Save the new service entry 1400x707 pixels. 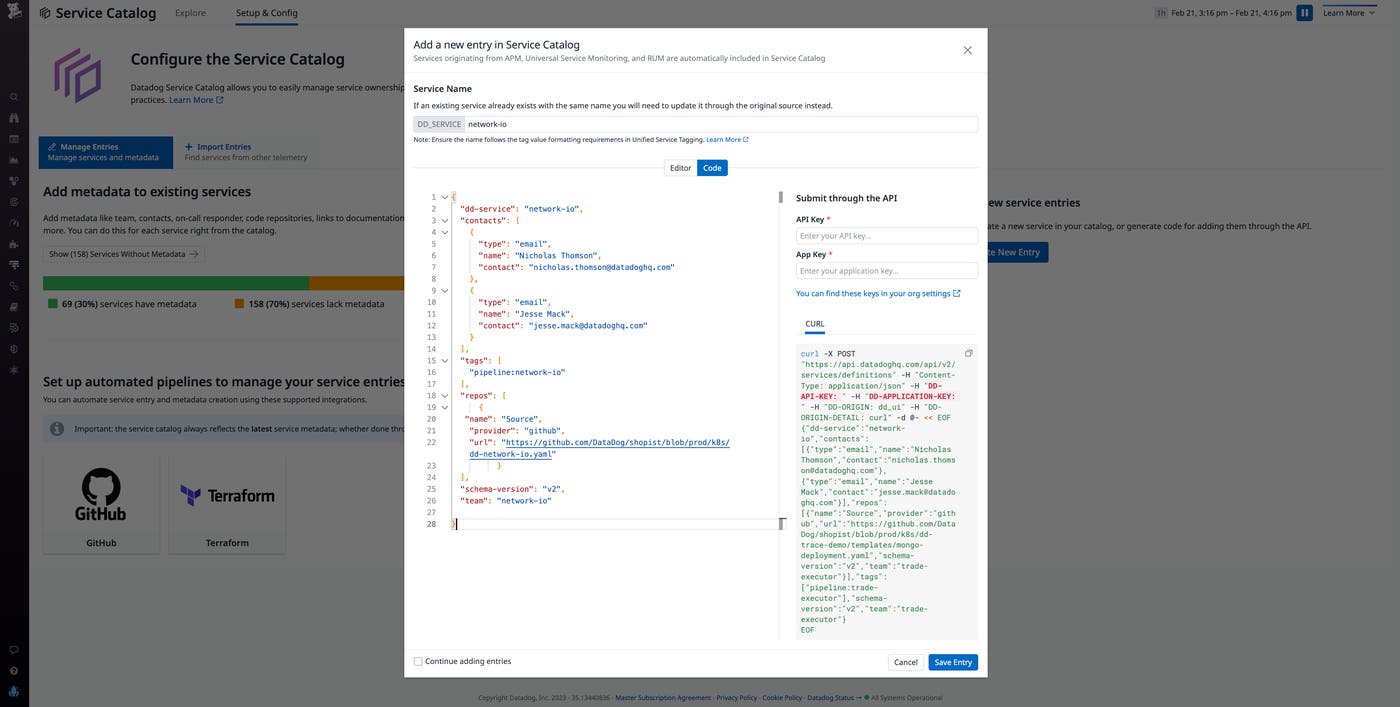[952, 662]
